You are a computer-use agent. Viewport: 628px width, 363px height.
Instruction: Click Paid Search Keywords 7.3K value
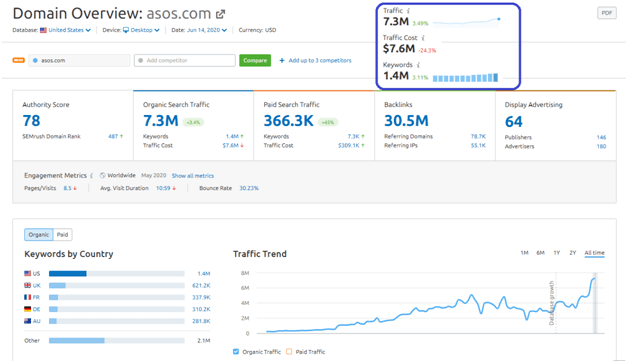(354, 137)
